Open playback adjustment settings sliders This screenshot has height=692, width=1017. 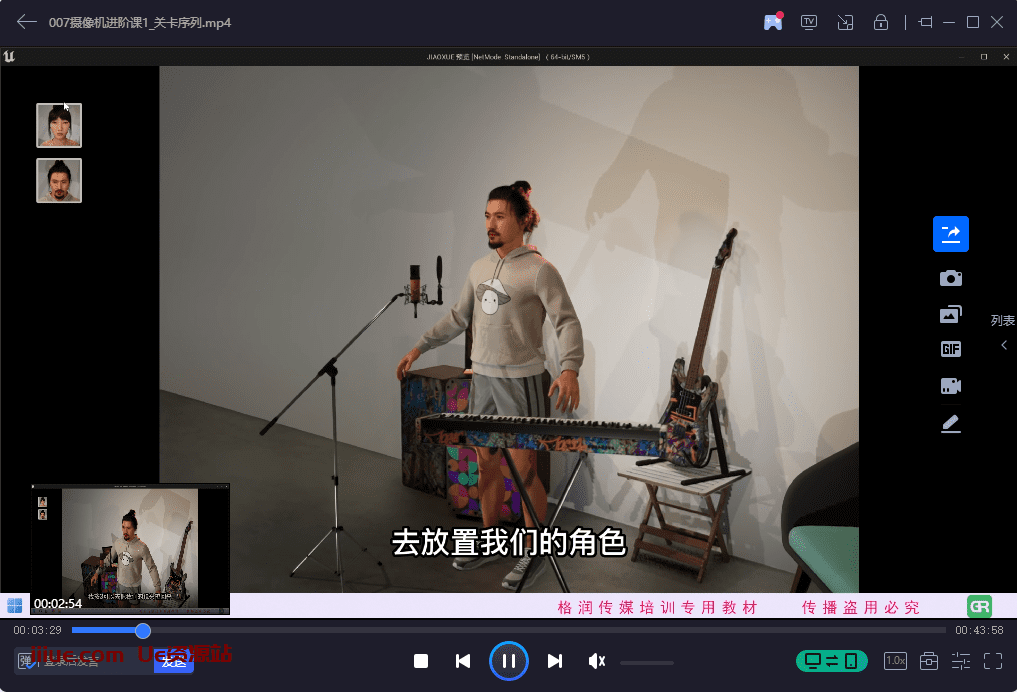960,661
